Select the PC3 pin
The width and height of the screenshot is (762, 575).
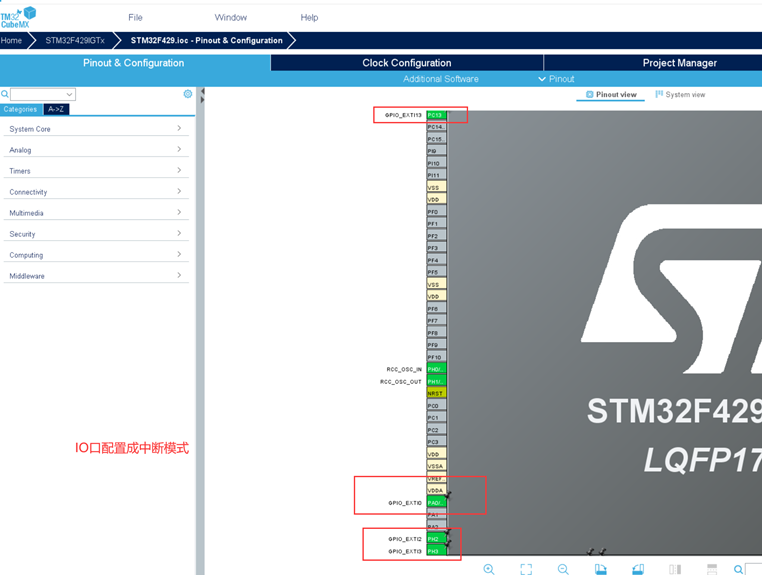pos(436,442)
